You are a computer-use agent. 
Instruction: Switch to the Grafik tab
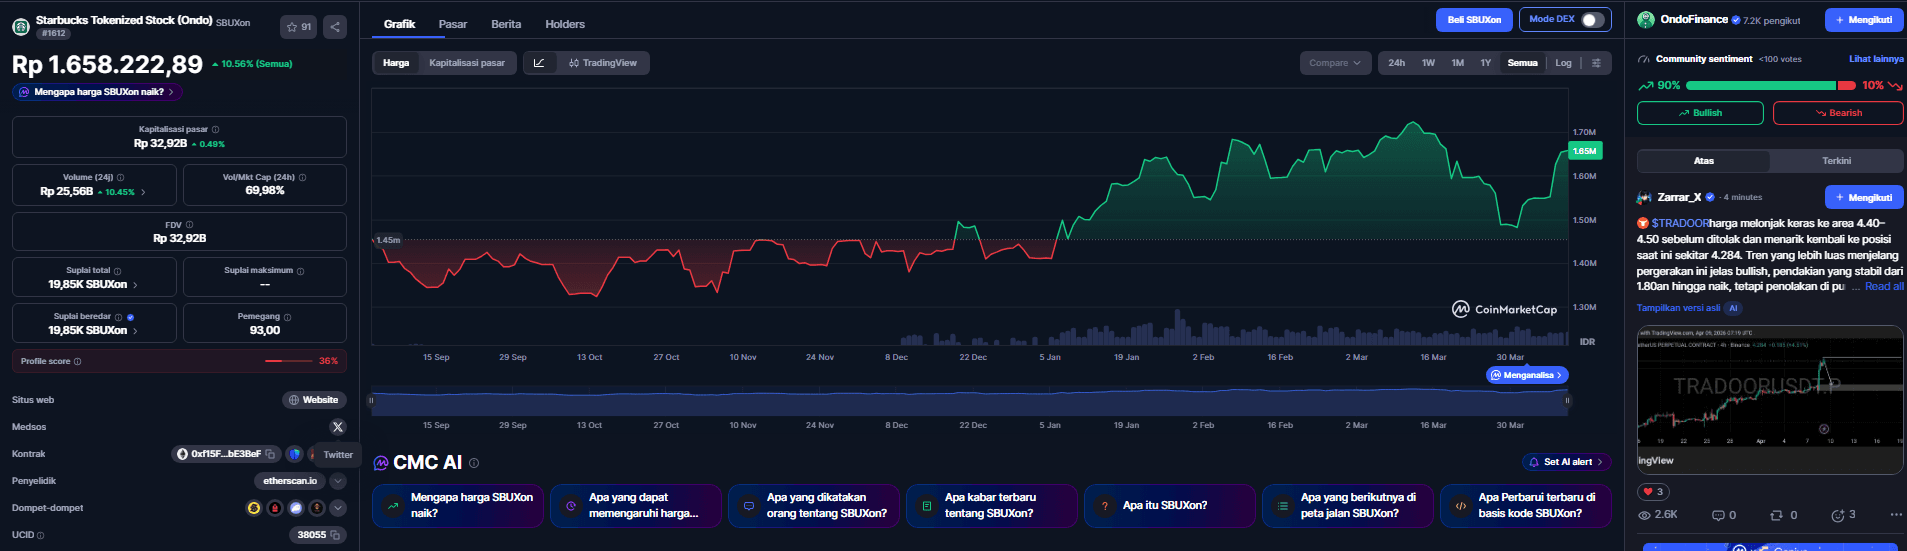(399, 24)
